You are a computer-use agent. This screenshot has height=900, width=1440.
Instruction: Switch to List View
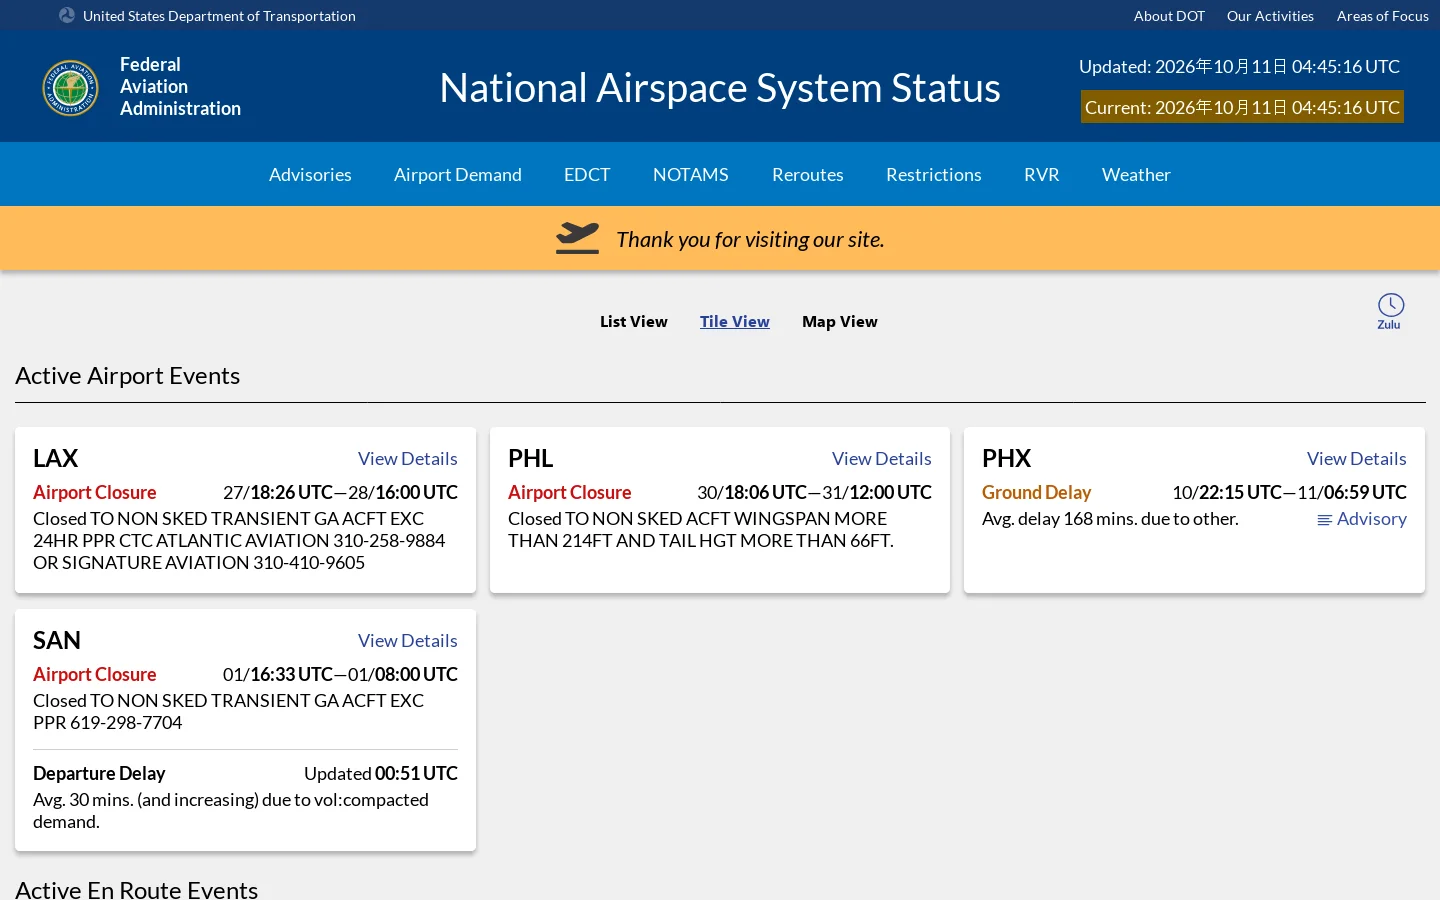[x=634, y=321]
